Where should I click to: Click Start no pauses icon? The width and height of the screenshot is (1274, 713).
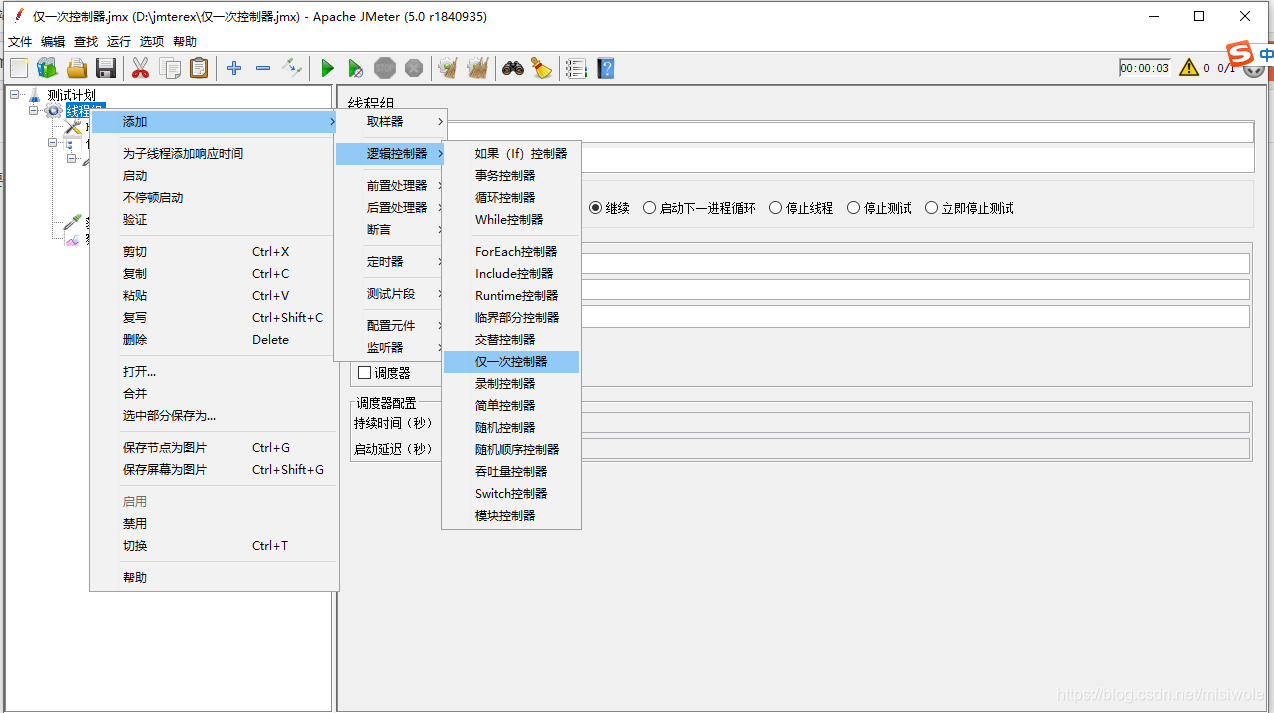[x=356, y=68]
